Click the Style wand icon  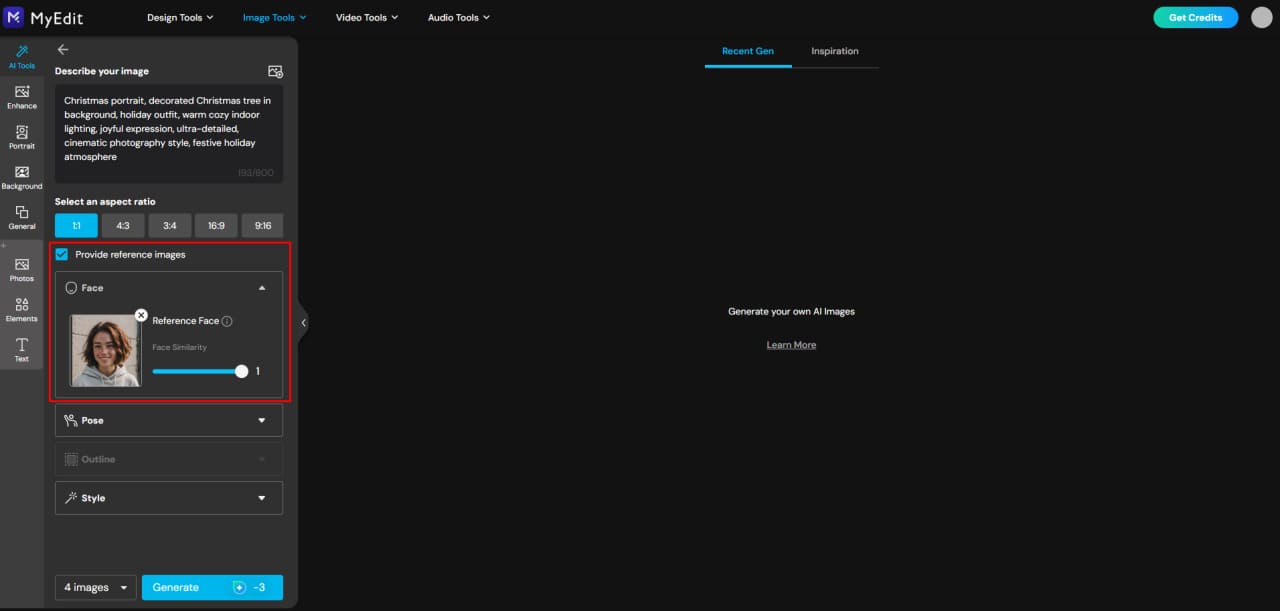[x=70, y=498]
